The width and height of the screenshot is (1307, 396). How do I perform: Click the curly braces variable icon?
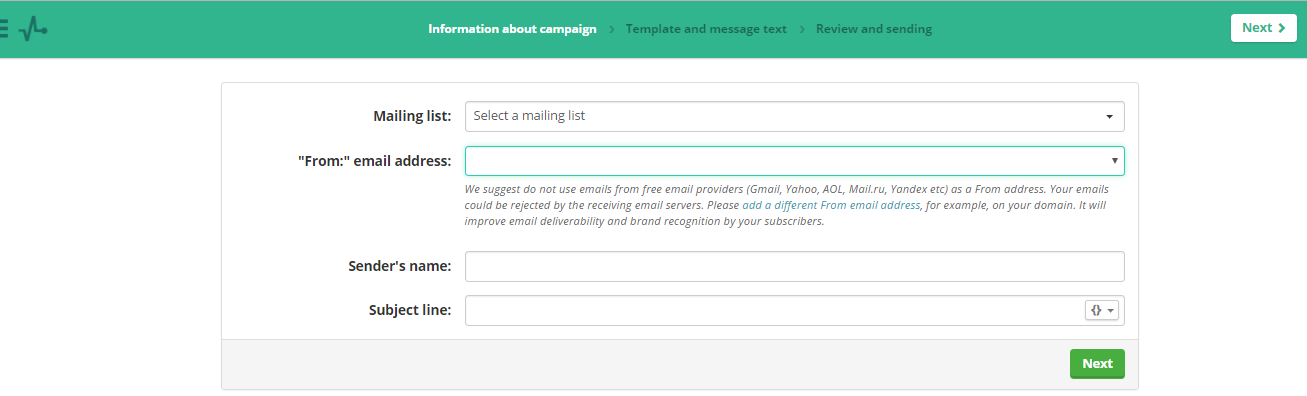1096,310
